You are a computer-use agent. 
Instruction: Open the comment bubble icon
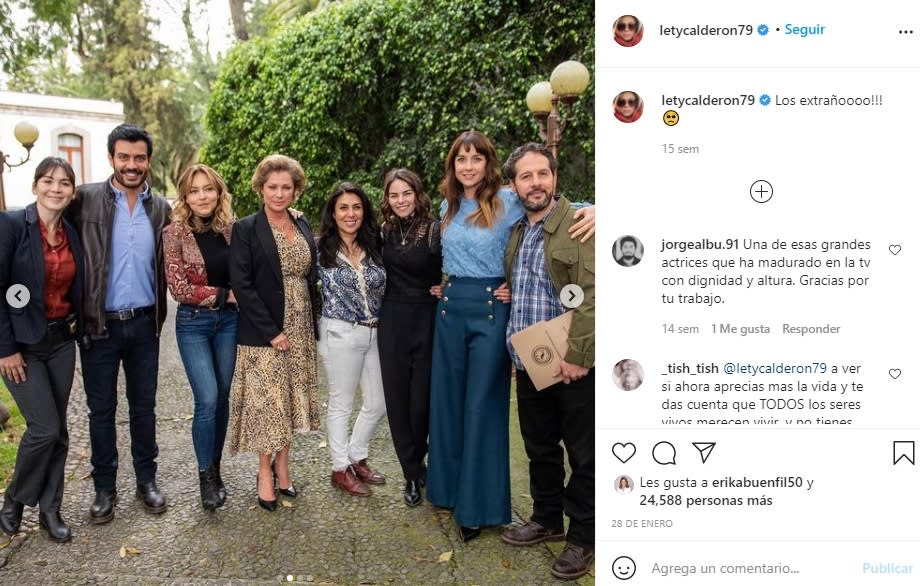(x=664, y=453)
